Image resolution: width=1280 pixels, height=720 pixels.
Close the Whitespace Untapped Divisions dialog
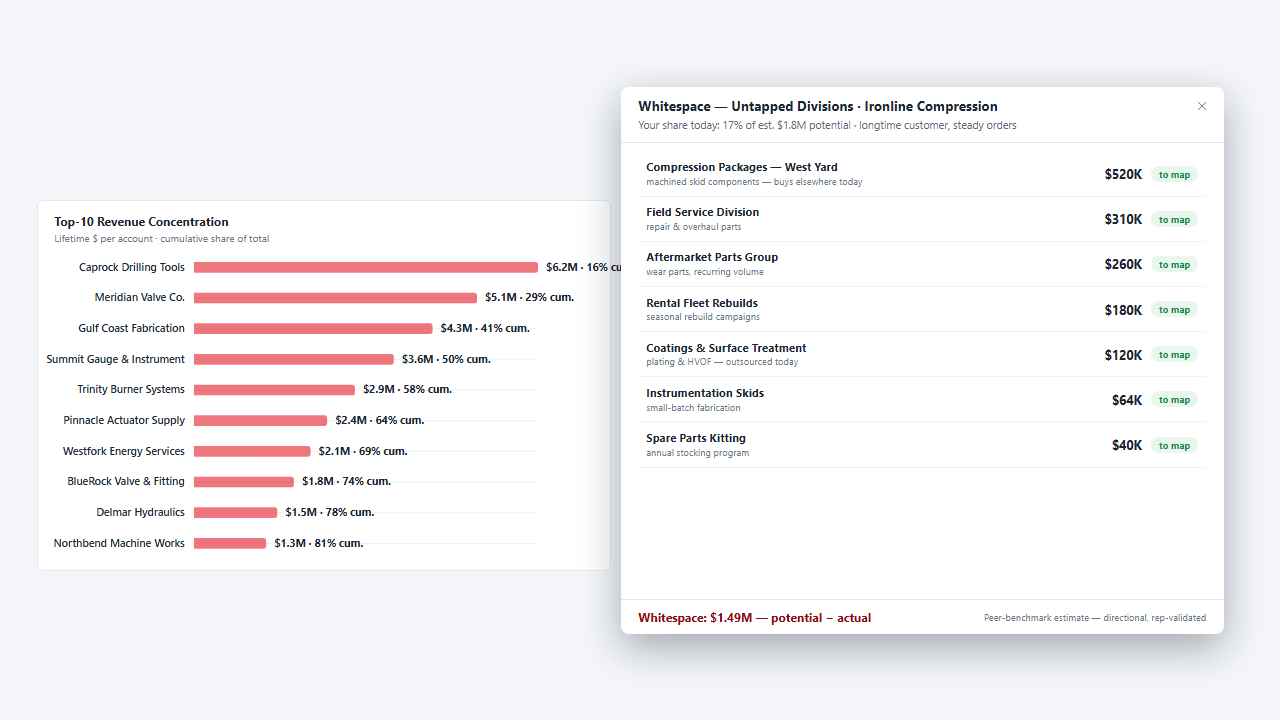pyautogui.click(x=1202, y=106)
